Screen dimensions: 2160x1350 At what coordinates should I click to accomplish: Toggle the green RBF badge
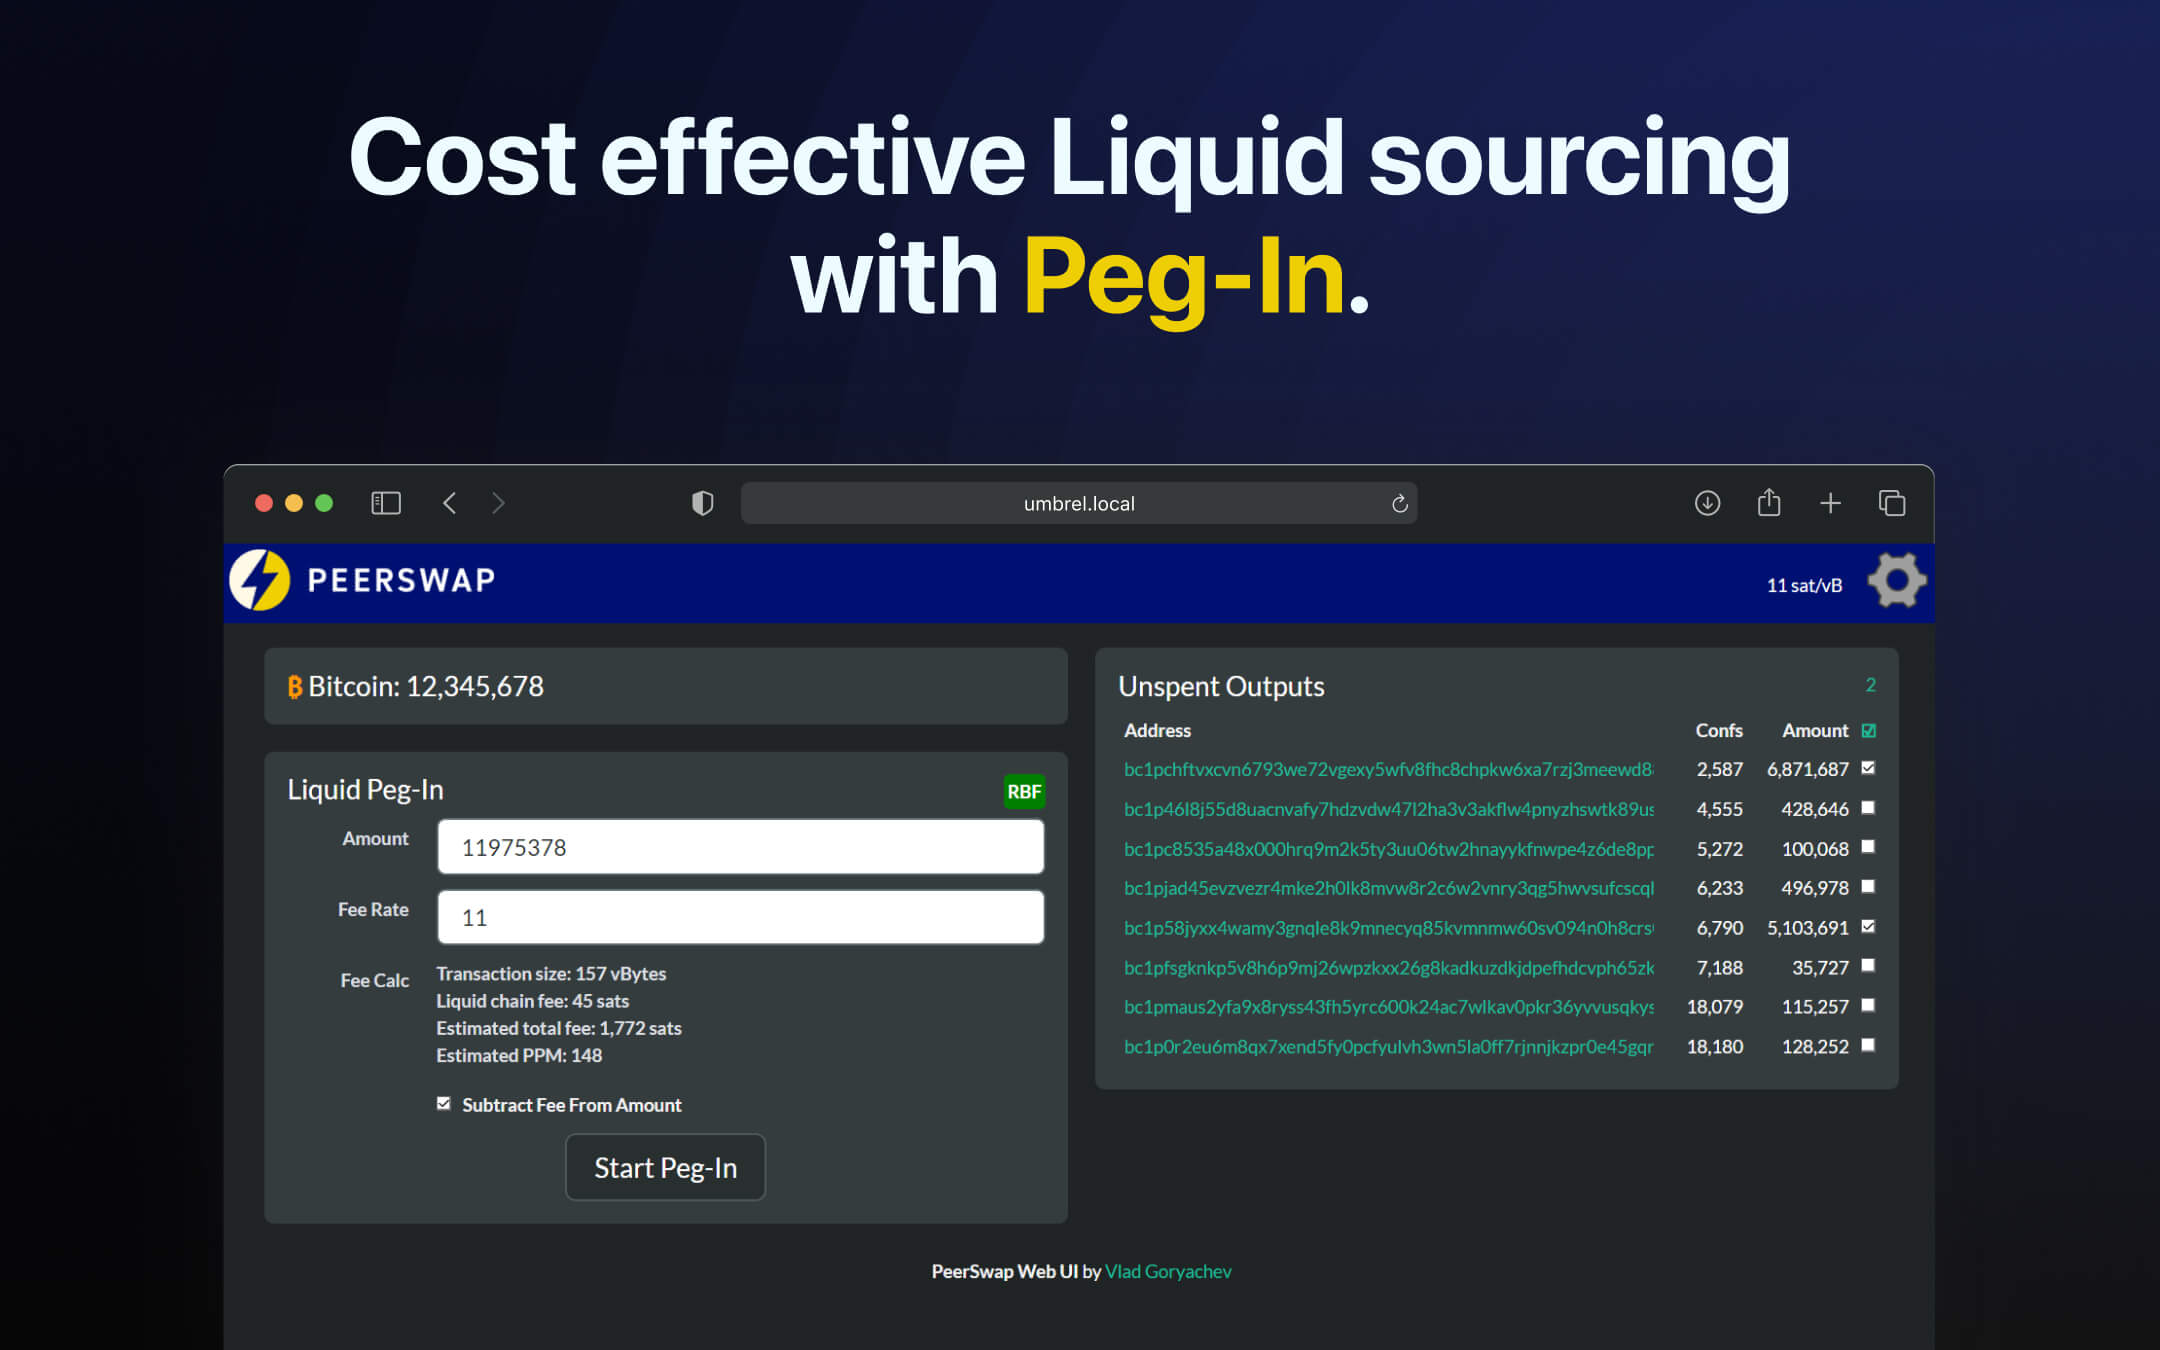(1024, 792)
